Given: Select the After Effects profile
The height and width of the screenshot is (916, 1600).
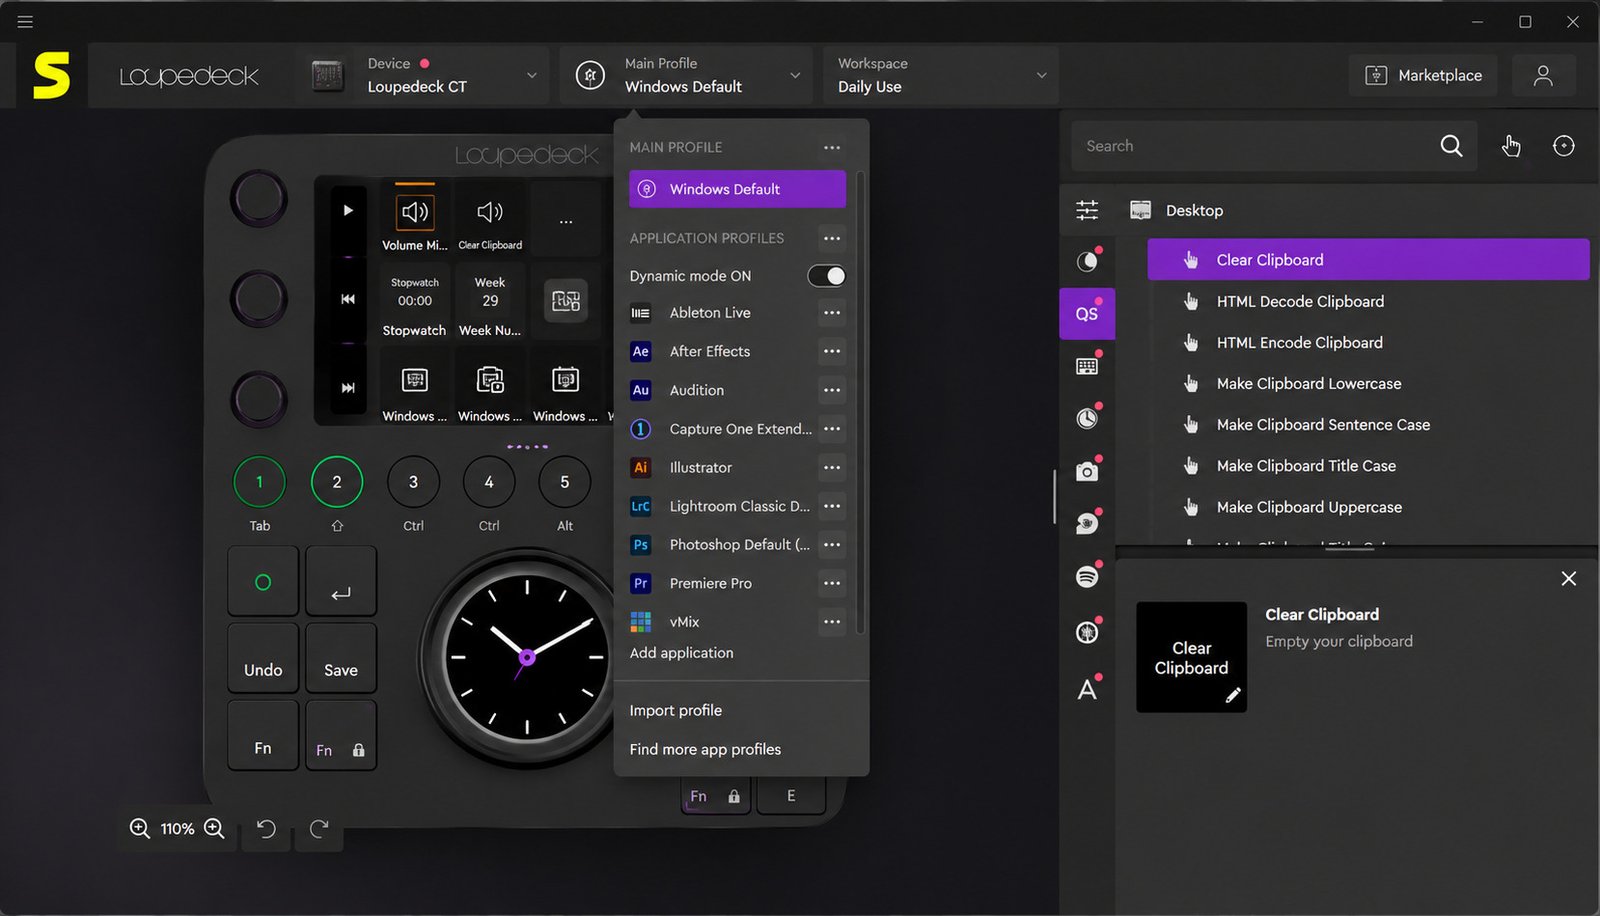Looking at the screenshot, I should pos(710,351).
